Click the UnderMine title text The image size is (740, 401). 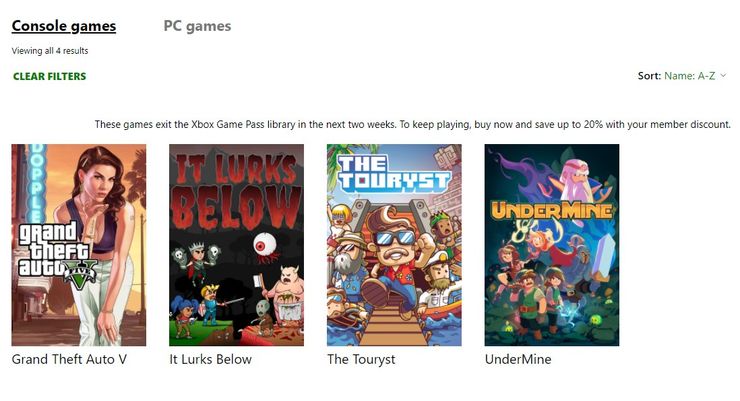[518, 359]
